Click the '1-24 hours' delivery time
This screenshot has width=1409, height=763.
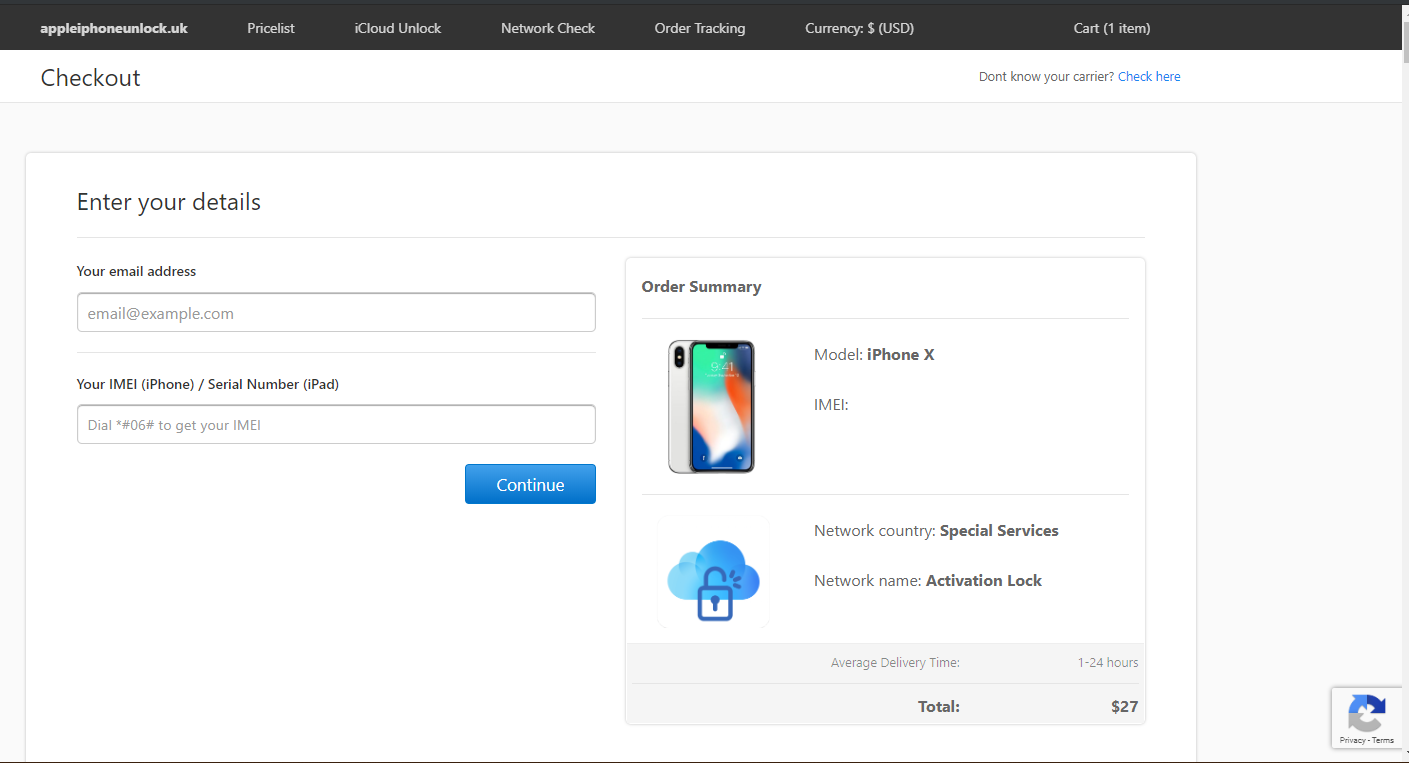pos(1108,662)
